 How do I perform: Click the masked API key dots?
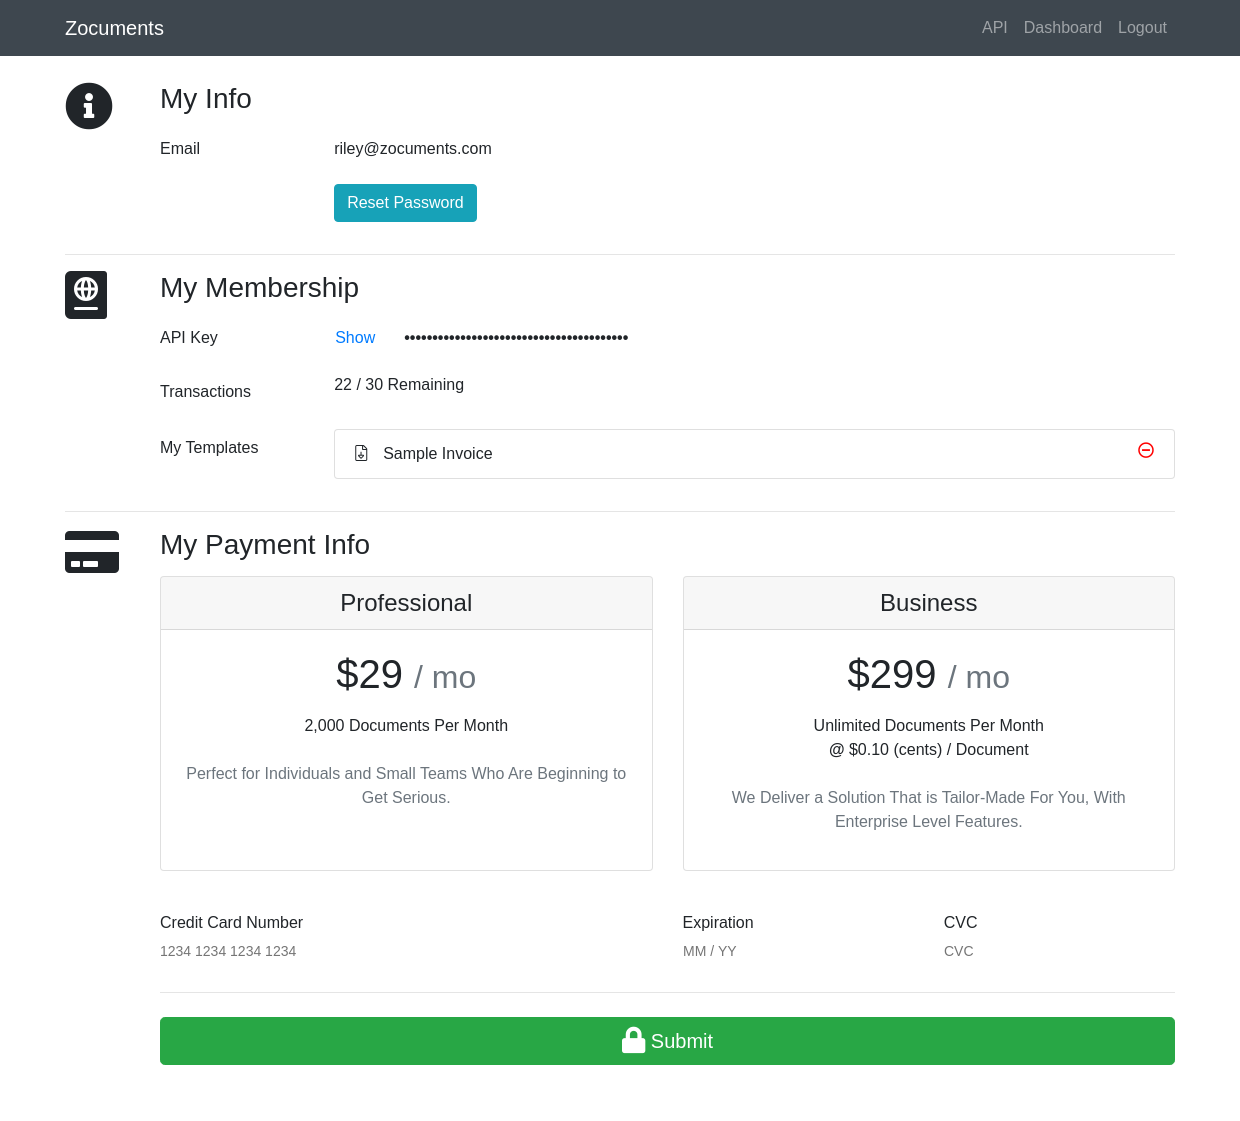tap(516, 338)
